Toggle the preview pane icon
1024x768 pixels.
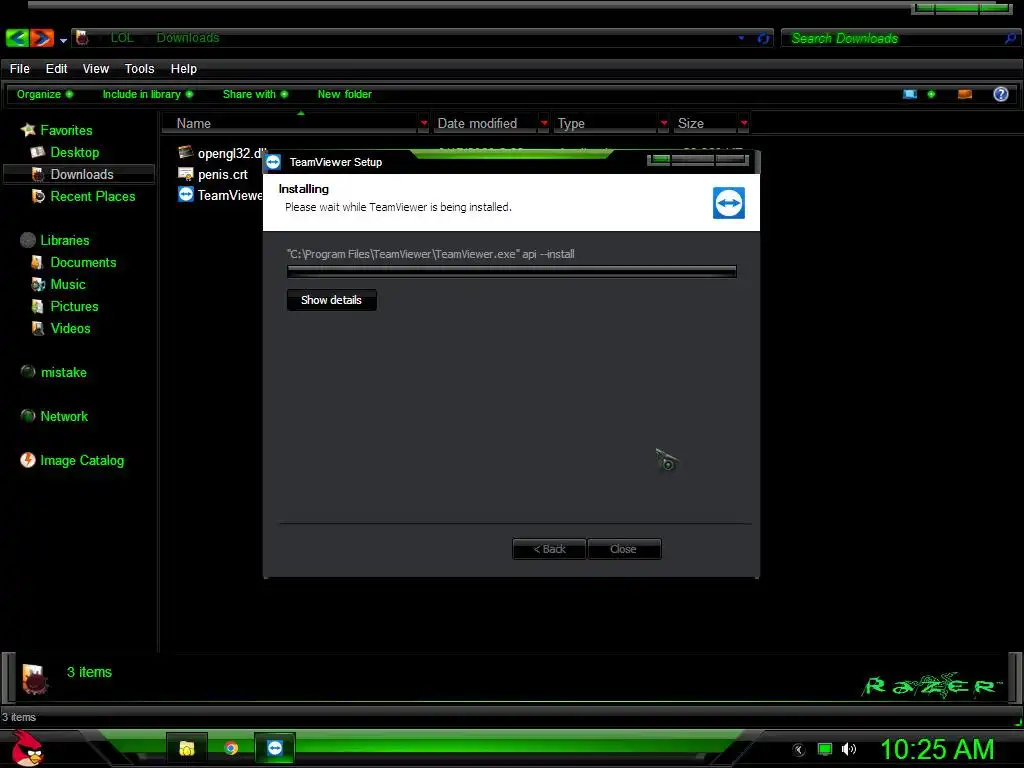click(965, 94)
